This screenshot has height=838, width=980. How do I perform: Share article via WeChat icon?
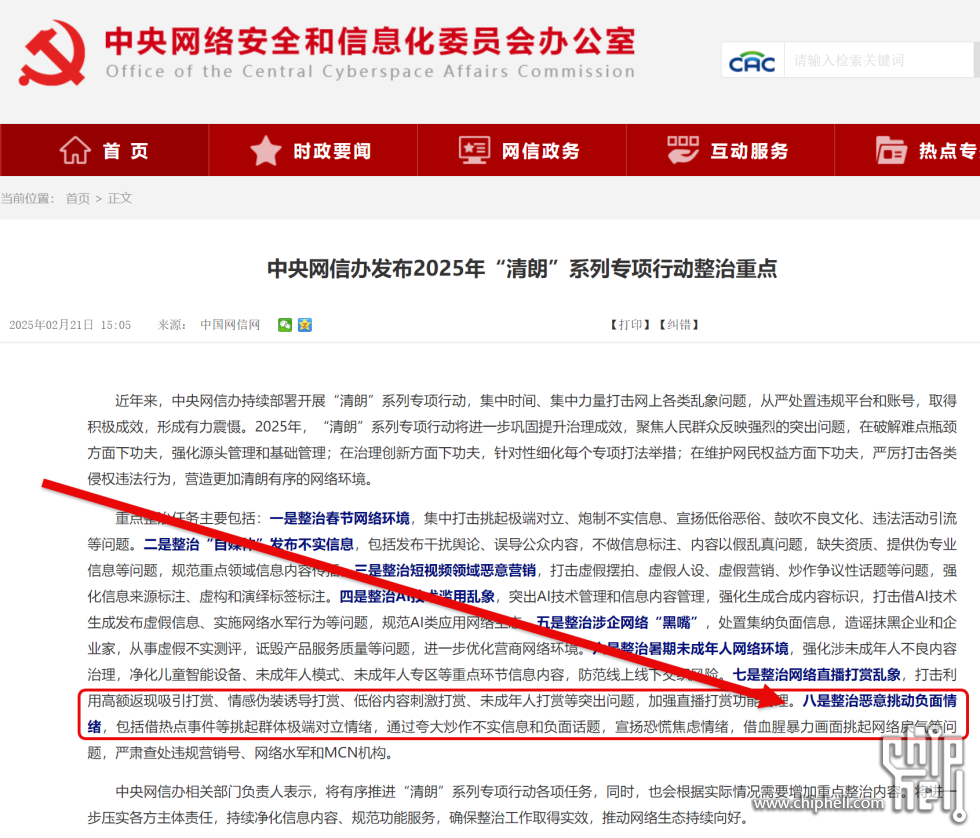[x=285, y=325]
